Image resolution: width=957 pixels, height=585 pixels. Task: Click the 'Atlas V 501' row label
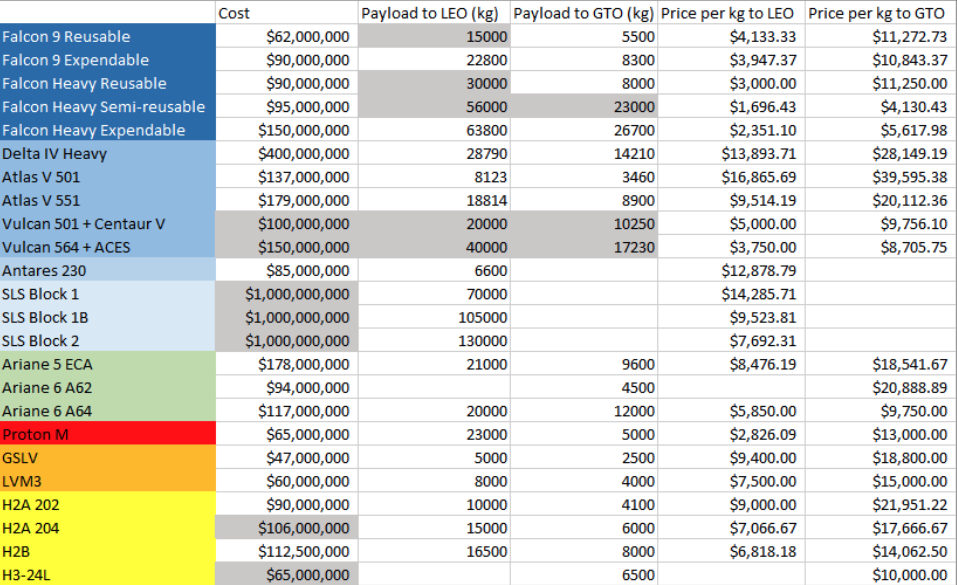[x=108, y=177]
